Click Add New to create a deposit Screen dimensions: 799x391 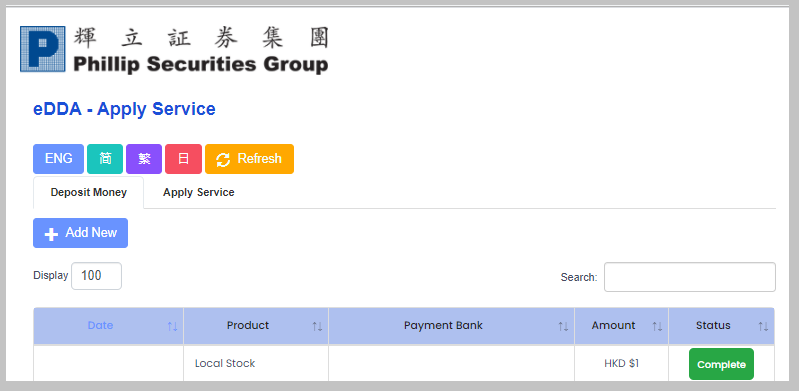point(81,233)
